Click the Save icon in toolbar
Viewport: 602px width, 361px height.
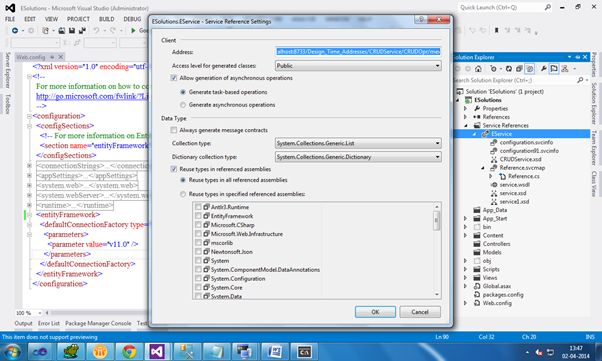click(x=72, y=30)
